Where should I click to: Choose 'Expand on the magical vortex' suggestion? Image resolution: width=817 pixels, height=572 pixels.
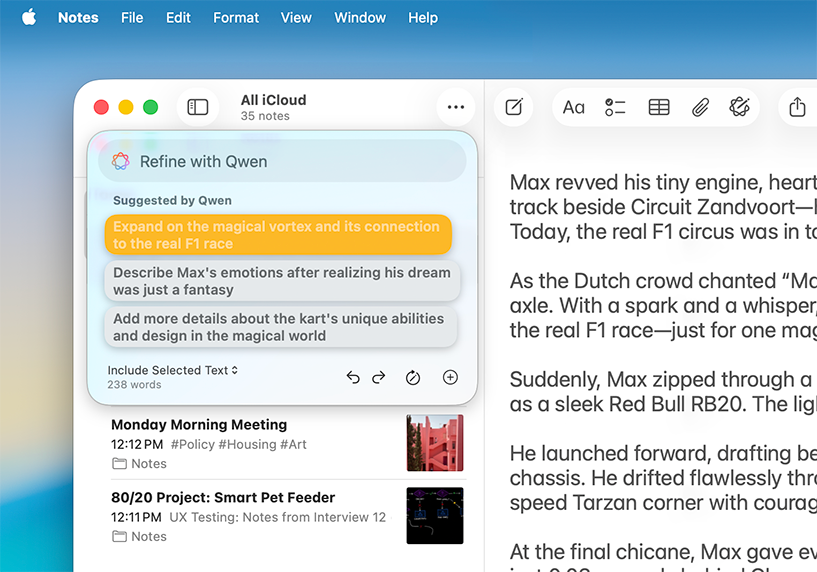click(x=278, y=235)
